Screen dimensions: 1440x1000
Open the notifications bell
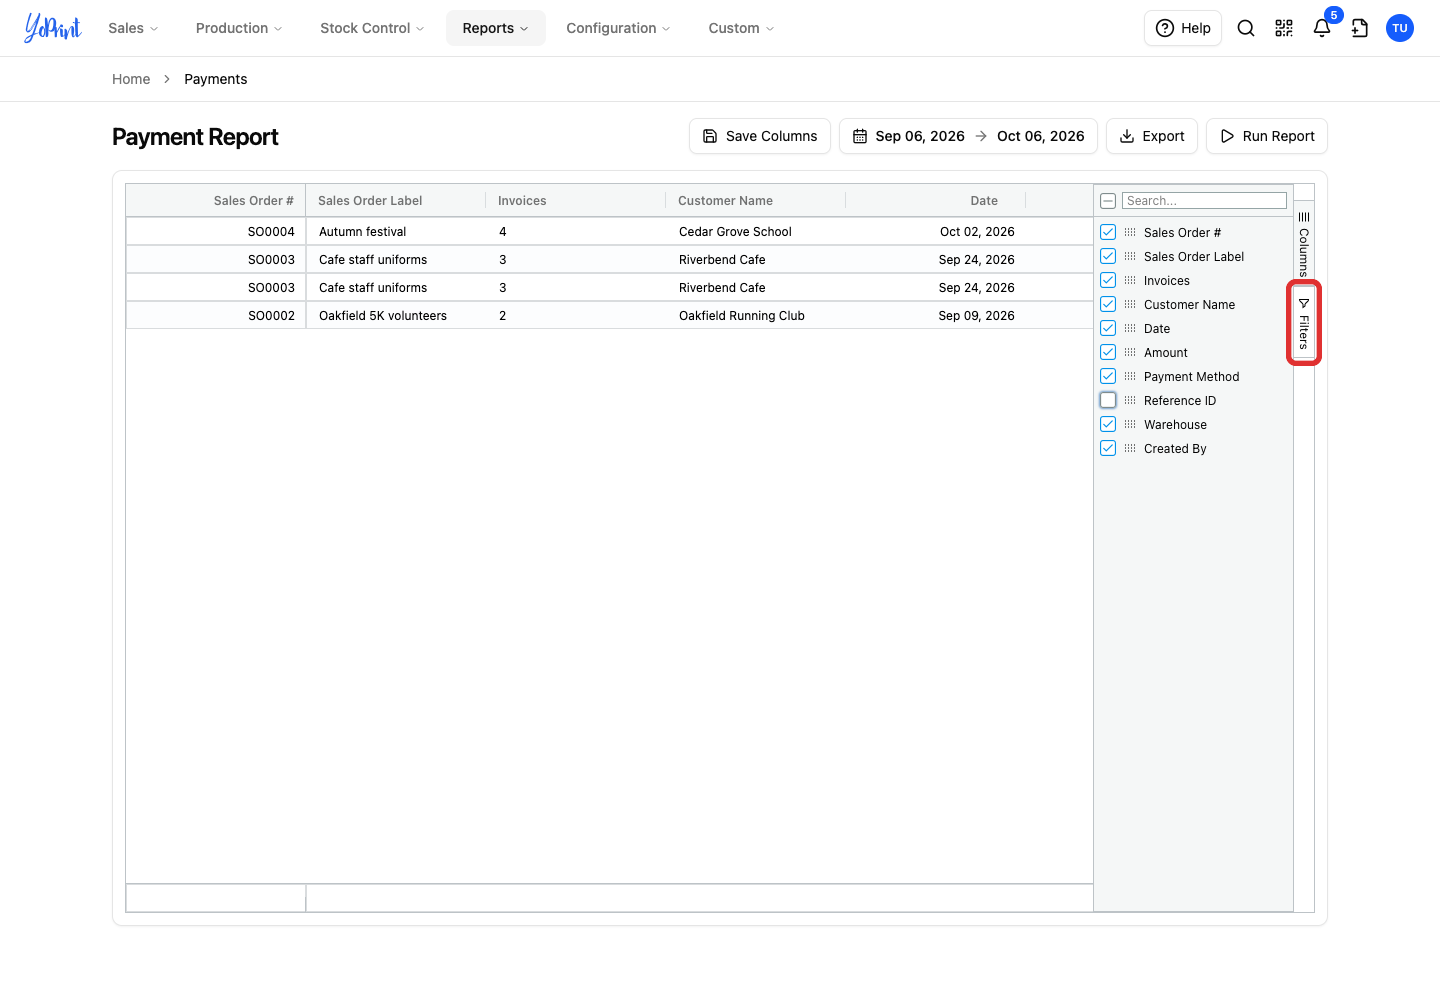(1322, 28)
